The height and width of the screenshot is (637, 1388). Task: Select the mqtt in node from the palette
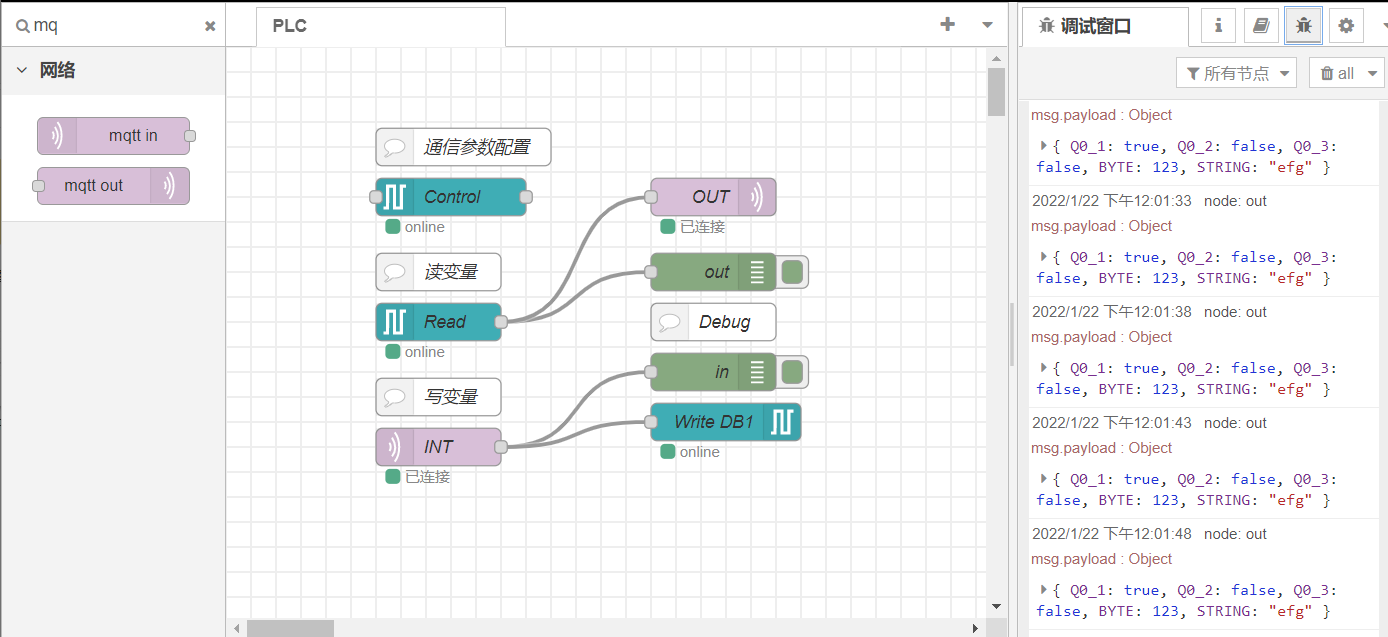(x=114, y=135)
